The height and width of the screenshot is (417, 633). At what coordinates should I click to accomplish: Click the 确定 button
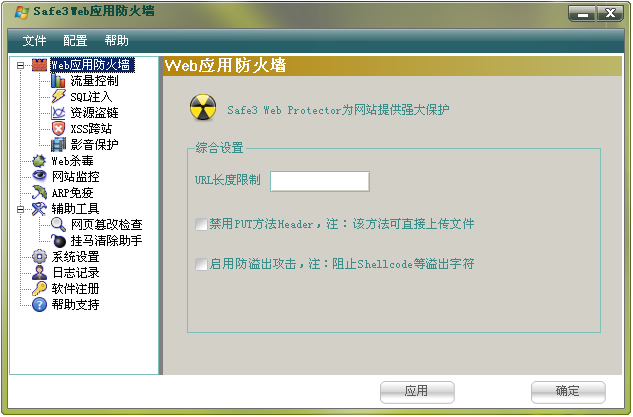(x=568, y=392)
